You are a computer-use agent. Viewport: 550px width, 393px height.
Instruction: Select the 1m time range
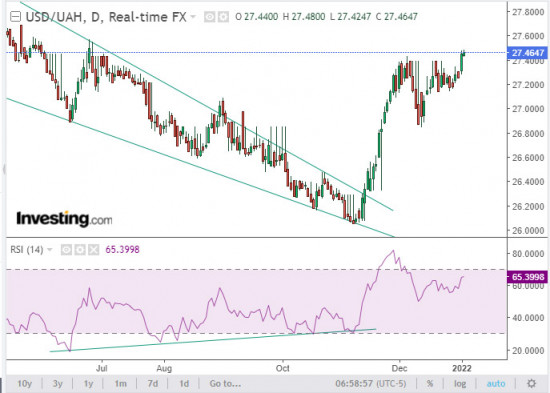(120, 384)
